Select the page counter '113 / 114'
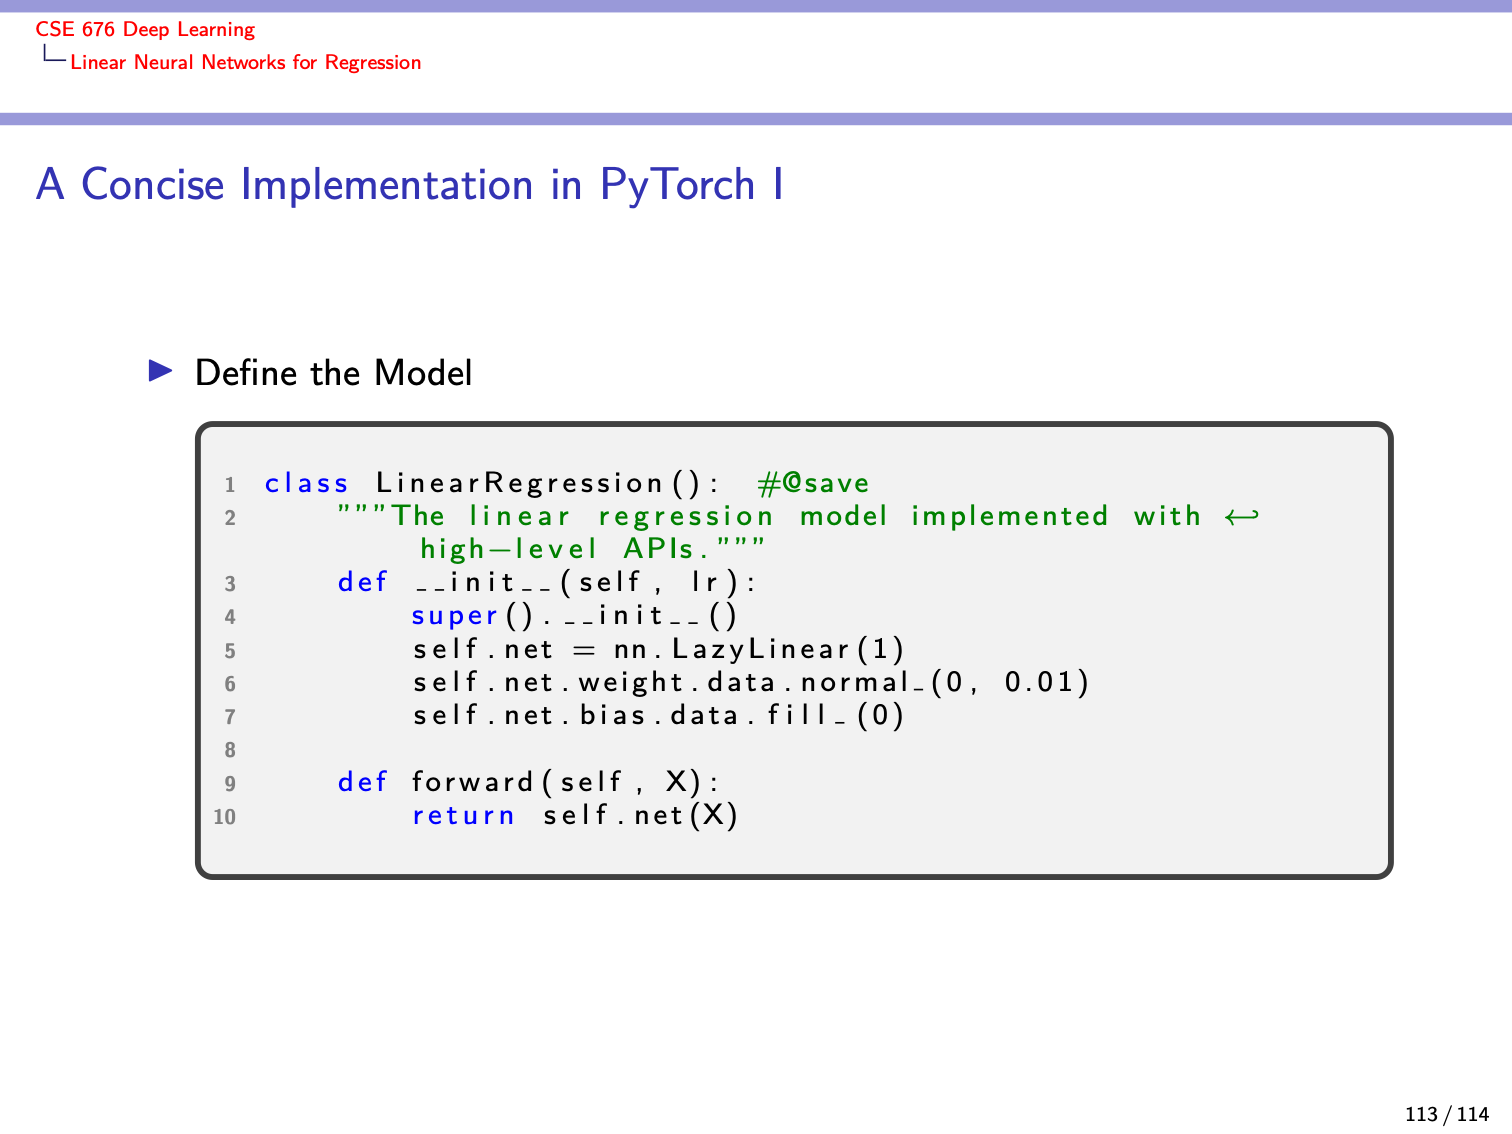The image size is (1512, 1134). click(x=1447, y=1114)
